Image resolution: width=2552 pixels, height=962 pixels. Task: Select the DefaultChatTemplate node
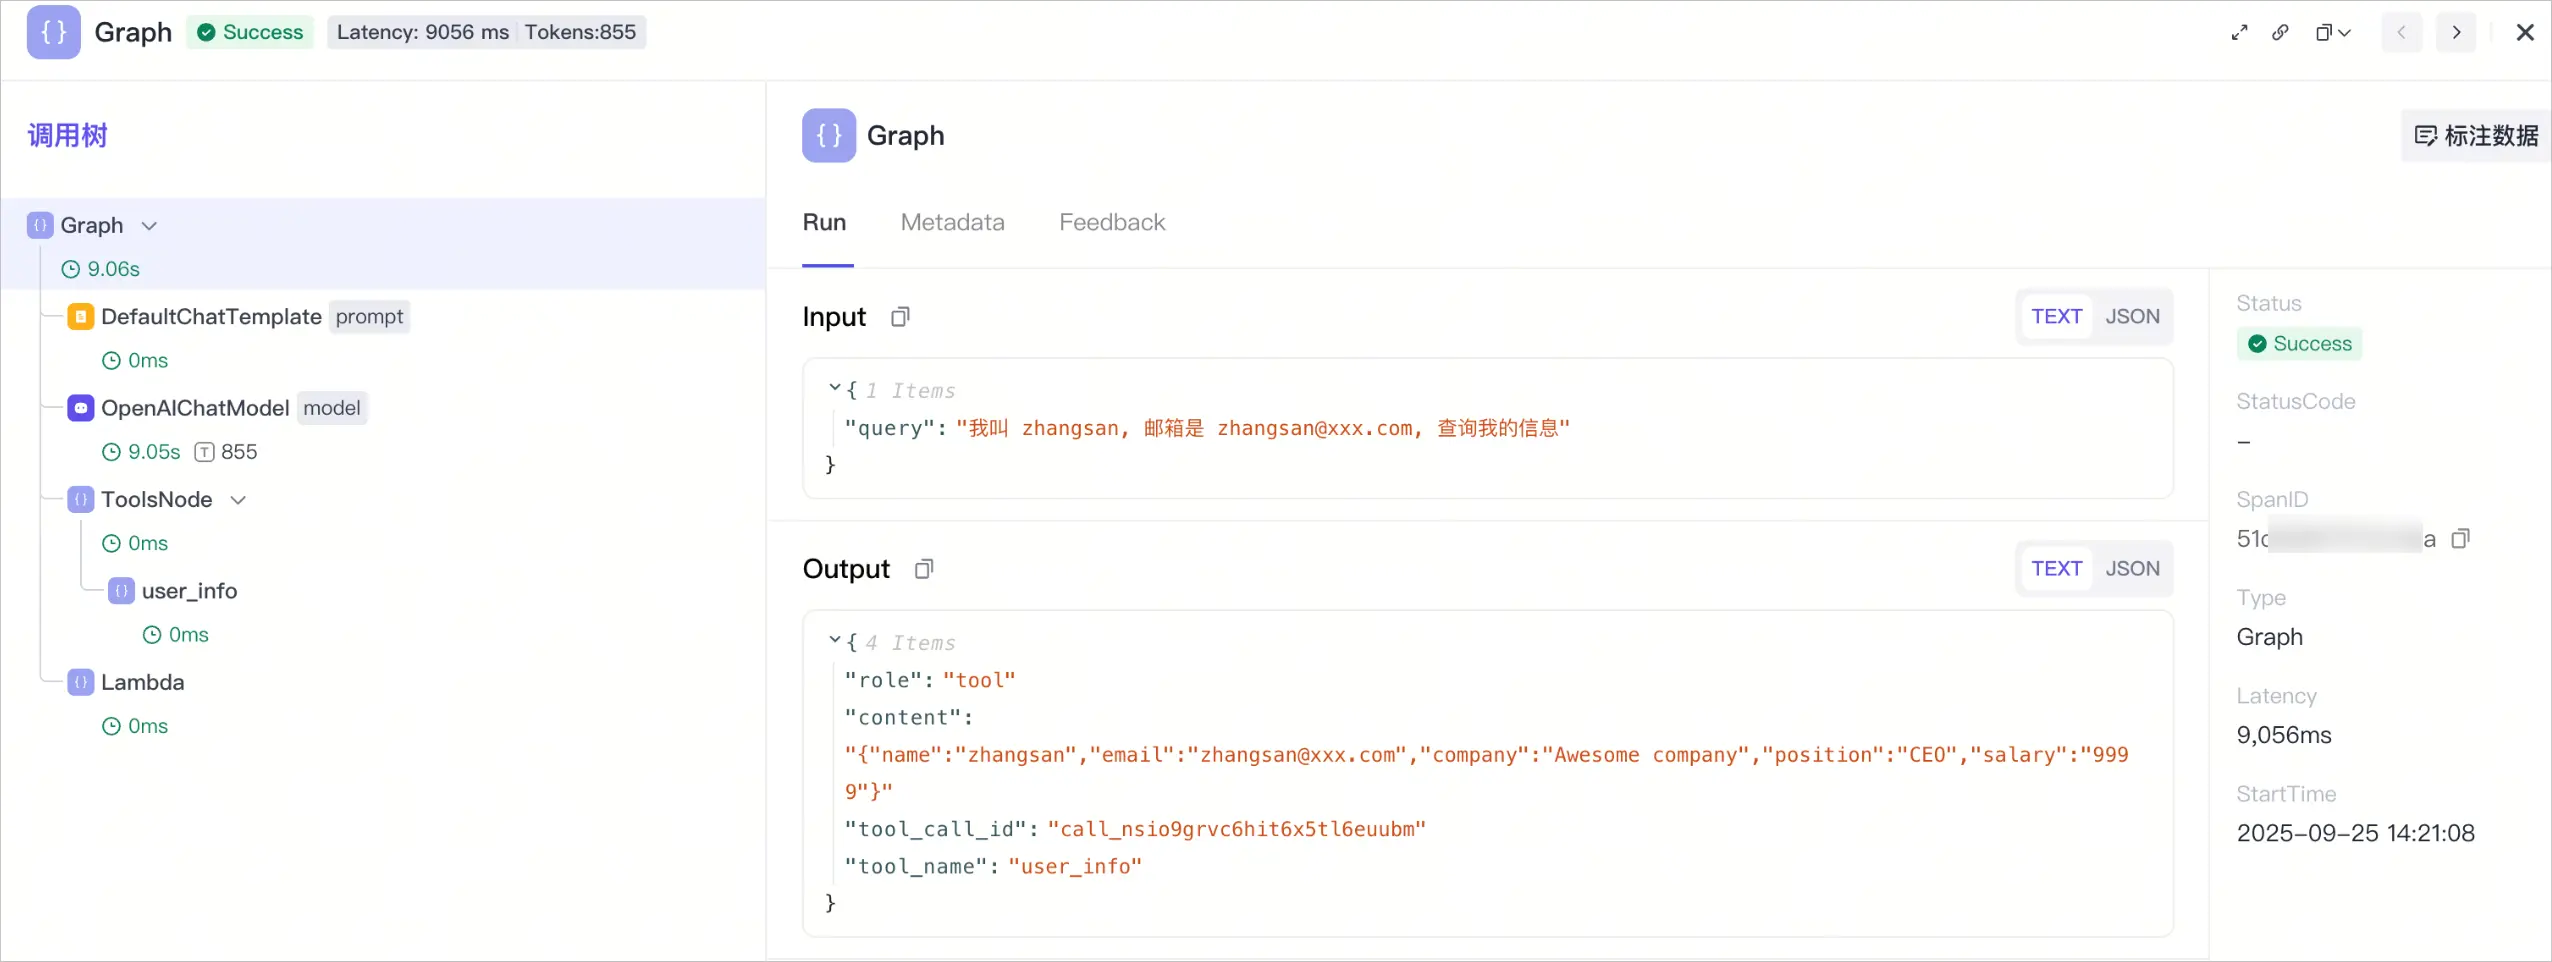click(x=211, y=317)
